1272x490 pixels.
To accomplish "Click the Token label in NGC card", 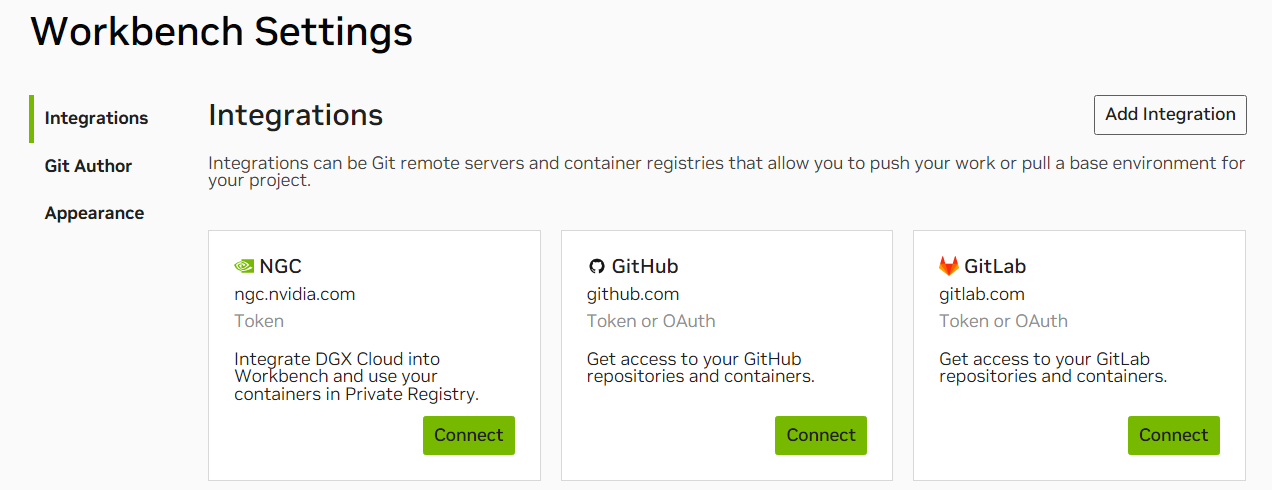I will 259,321.
